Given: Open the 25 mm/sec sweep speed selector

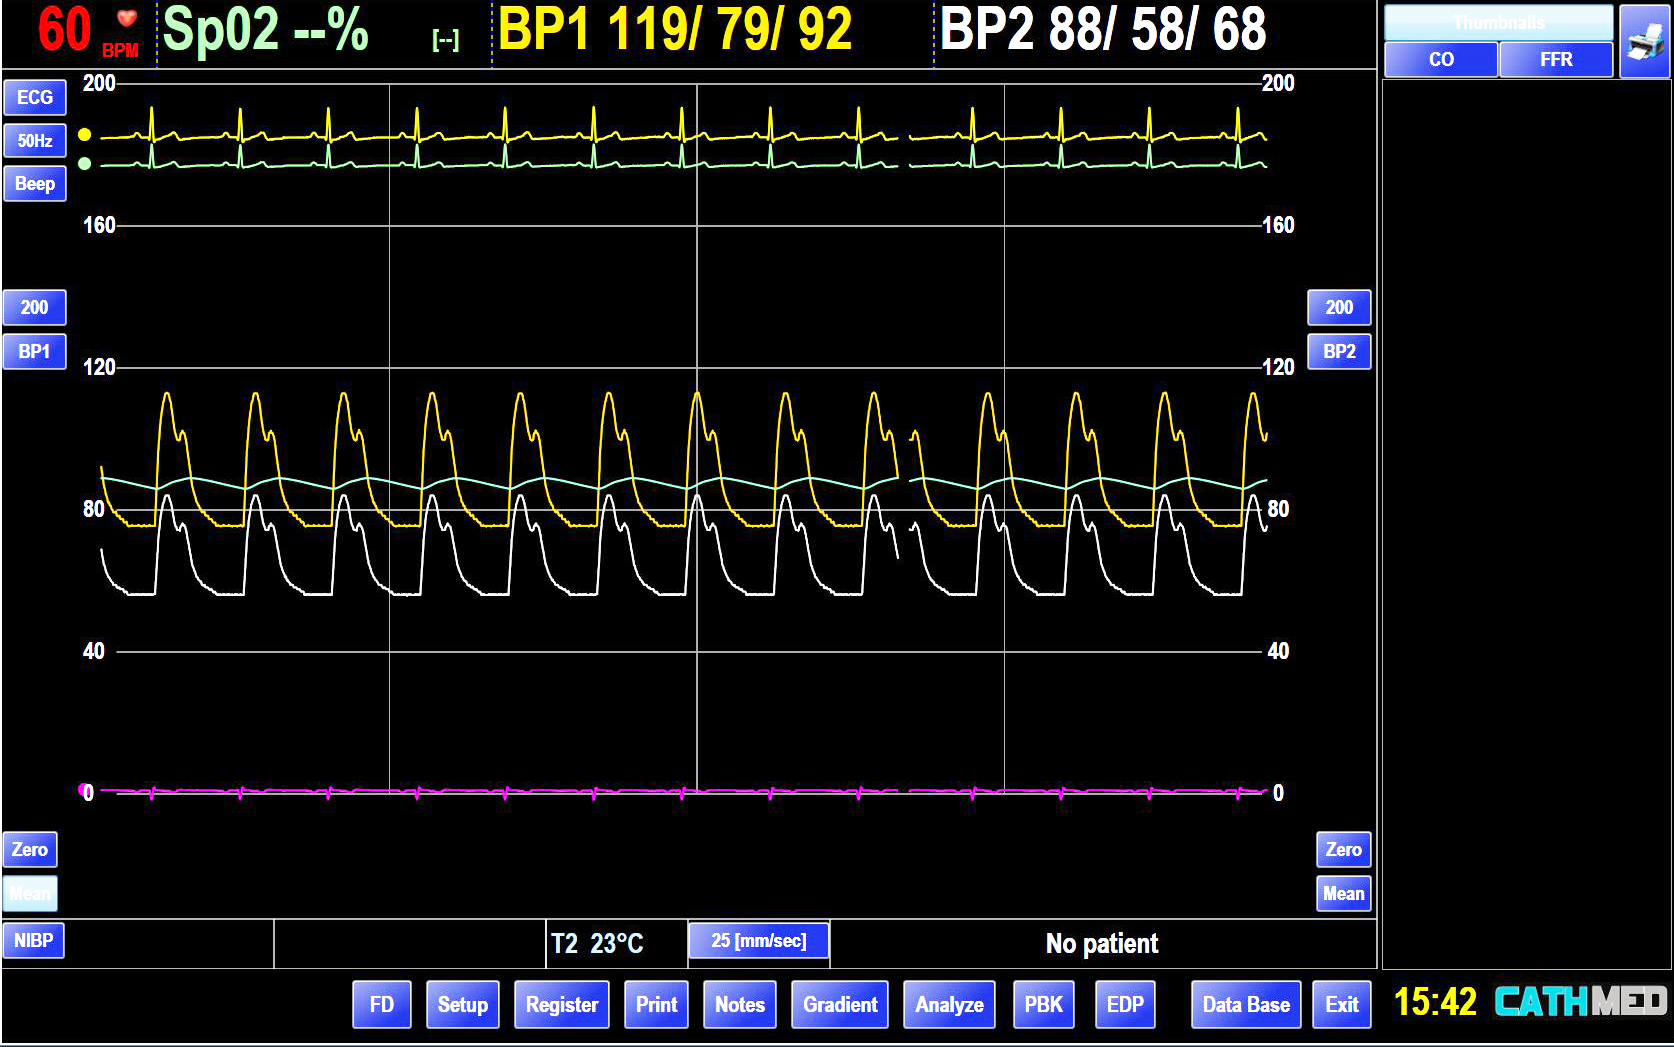Looking at the screenshot, I should [x=758, y=941].
